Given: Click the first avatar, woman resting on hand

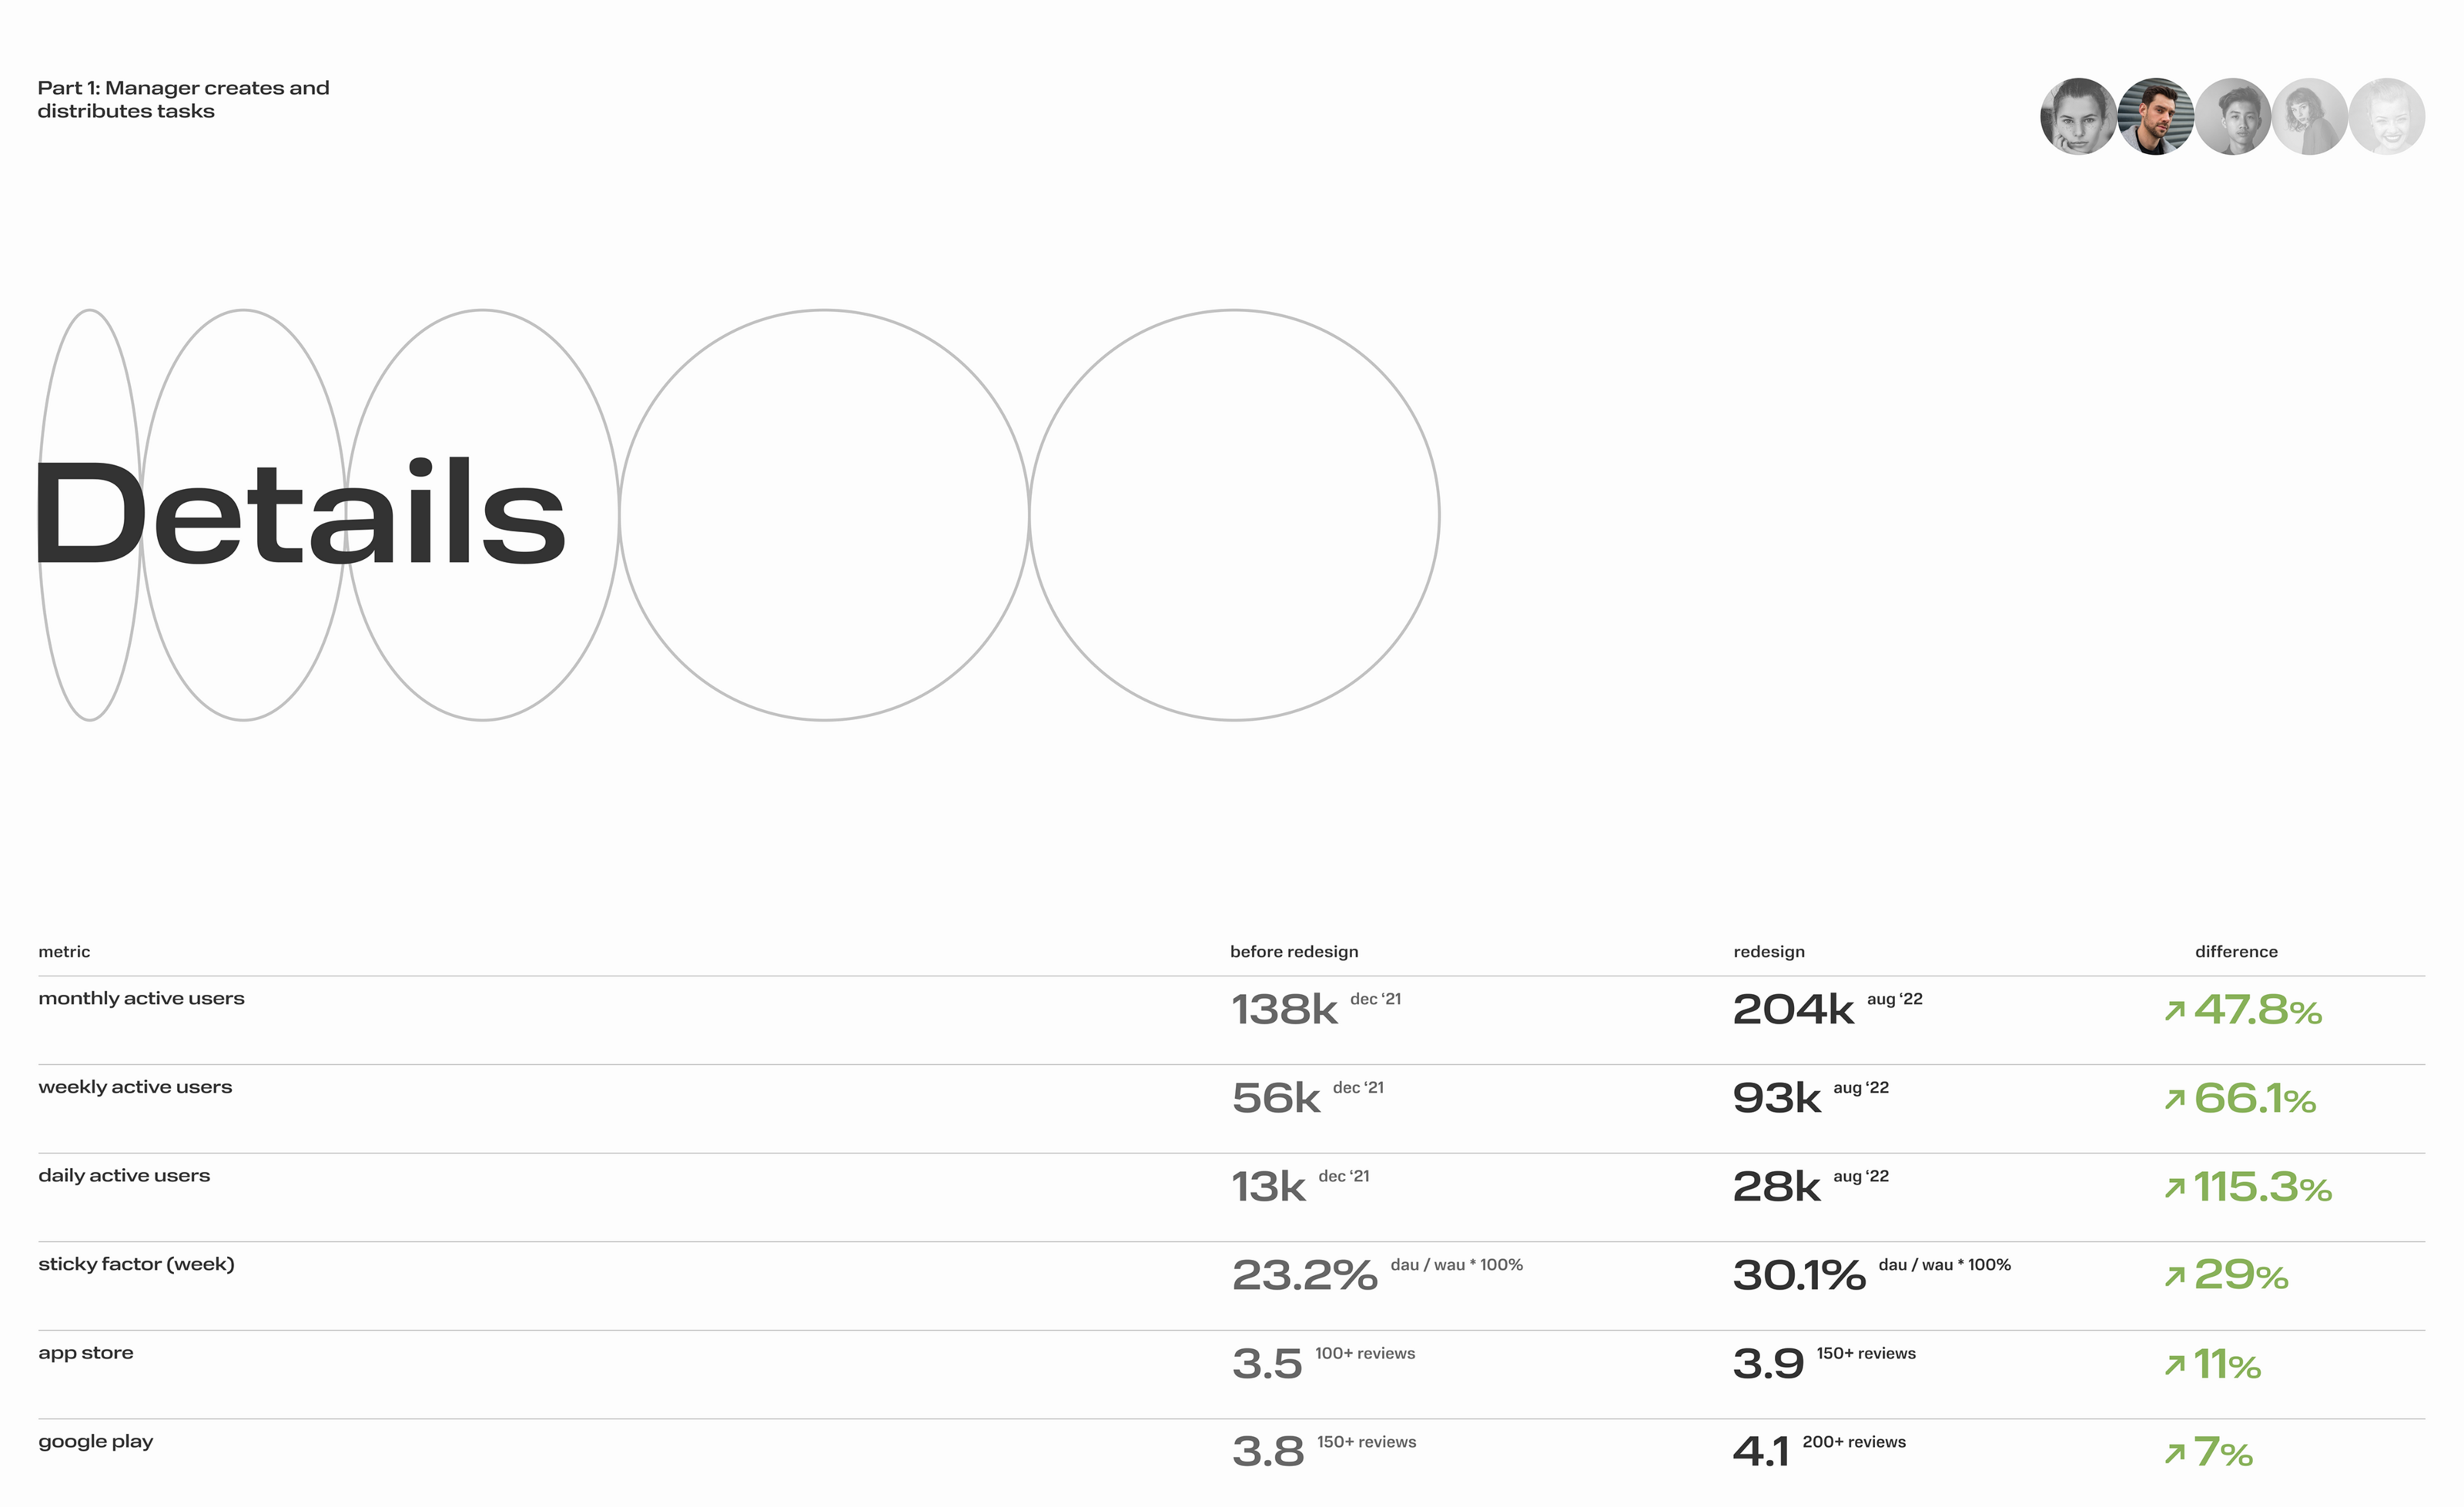Looking at the screenshot, I should (x=2077, y=117).
